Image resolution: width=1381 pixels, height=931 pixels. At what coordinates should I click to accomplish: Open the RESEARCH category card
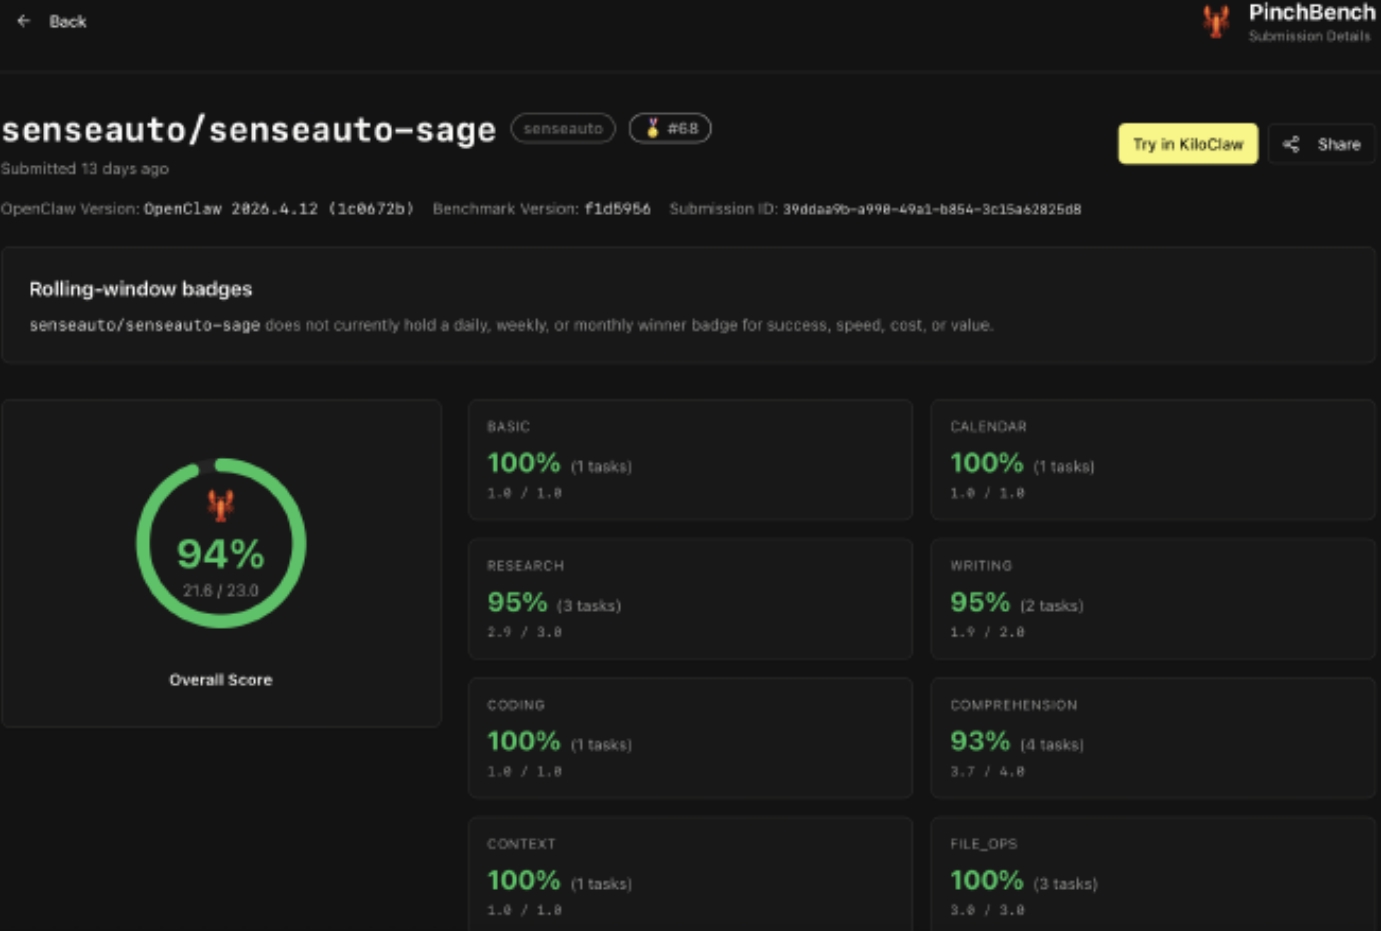[689, 599]
